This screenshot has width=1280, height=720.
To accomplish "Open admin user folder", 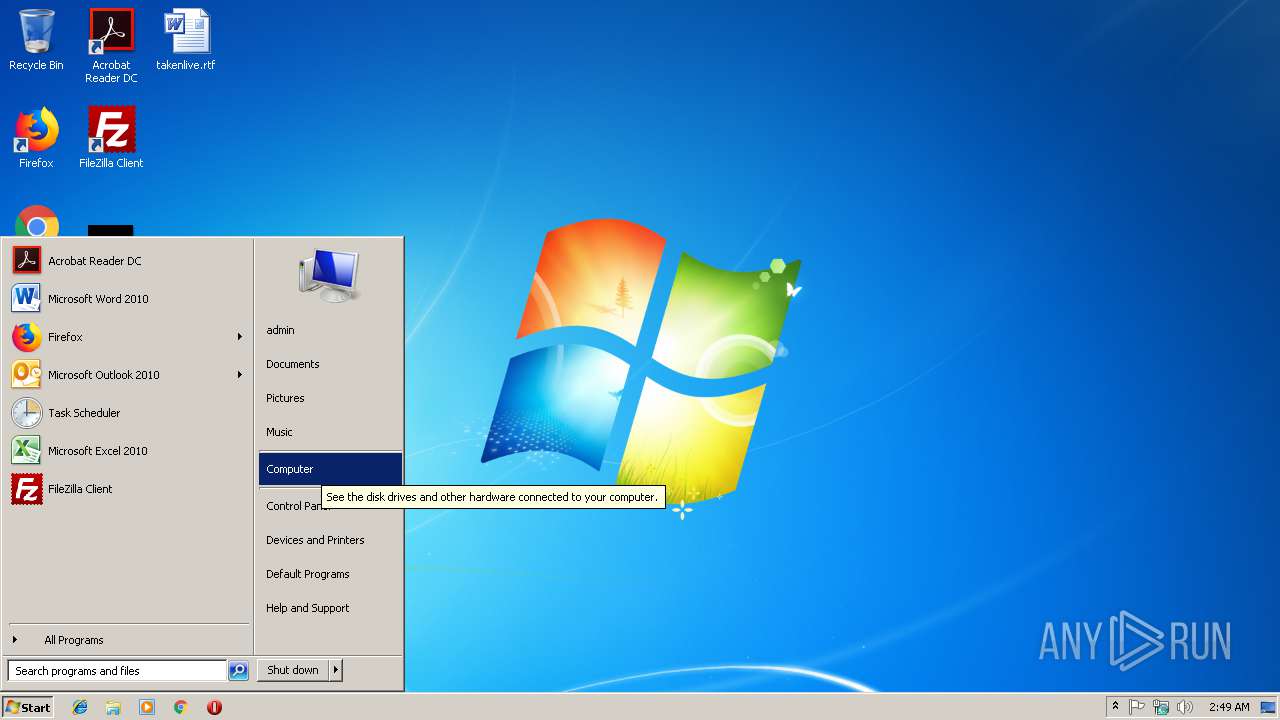I will coord(280,330).
